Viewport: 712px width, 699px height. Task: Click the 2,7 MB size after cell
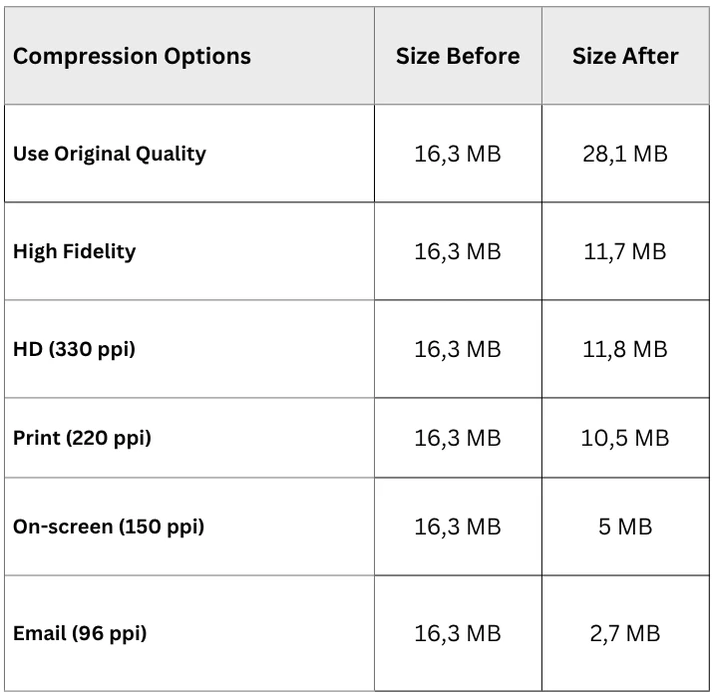coord(625,633)
